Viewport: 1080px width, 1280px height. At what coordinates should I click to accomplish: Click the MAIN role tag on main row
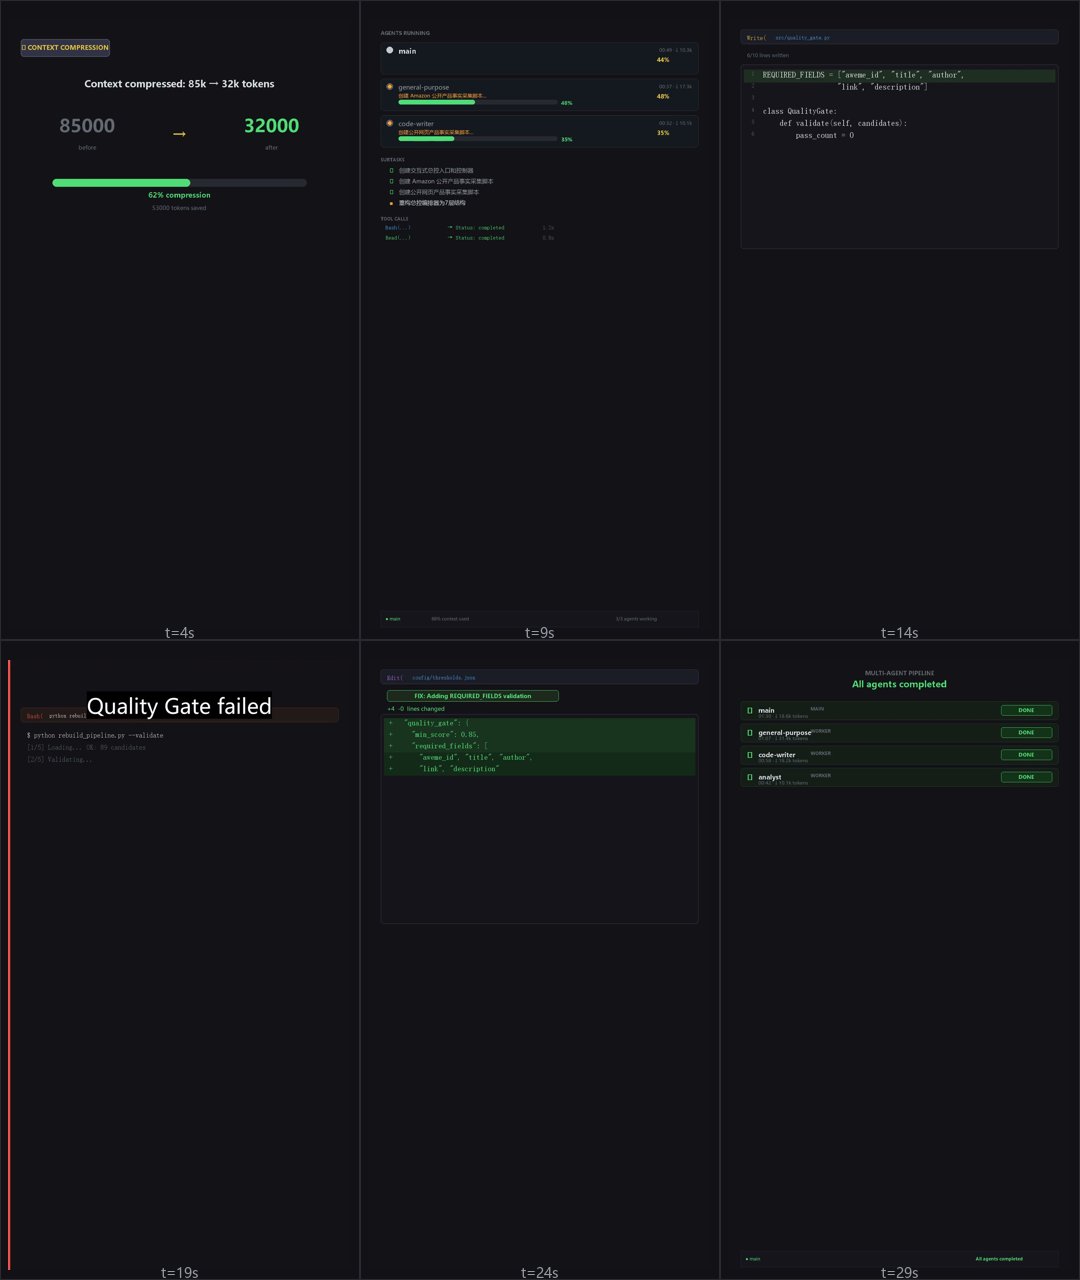(817, 709)
